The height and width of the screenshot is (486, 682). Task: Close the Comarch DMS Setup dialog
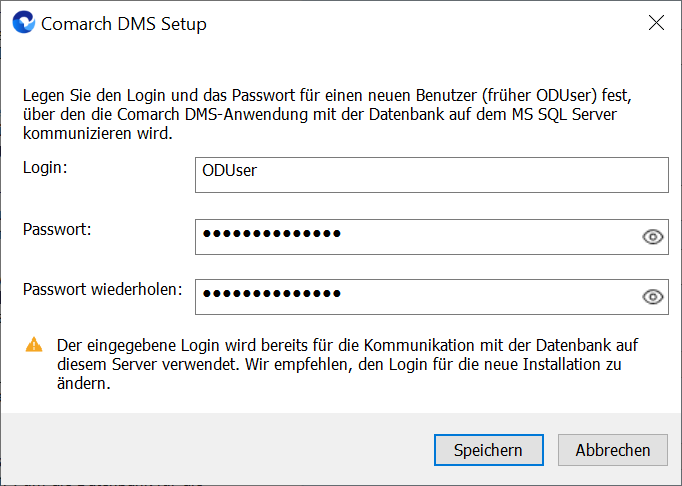(x=656, y=23)
